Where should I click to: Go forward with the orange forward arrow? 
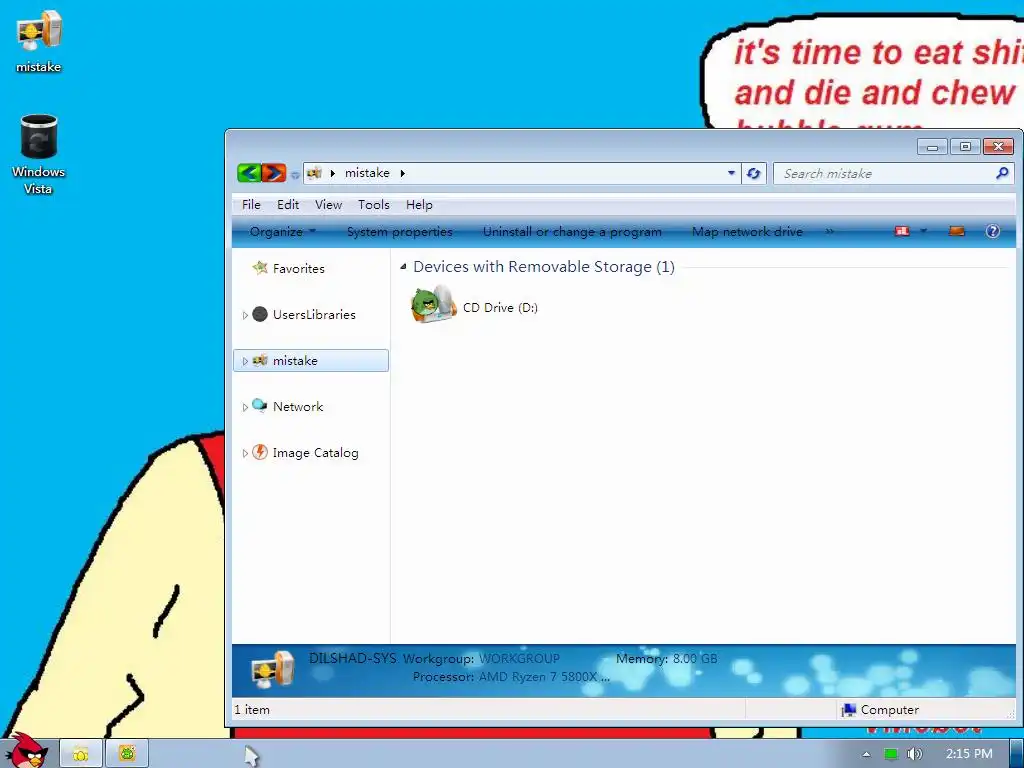point(274,173)
